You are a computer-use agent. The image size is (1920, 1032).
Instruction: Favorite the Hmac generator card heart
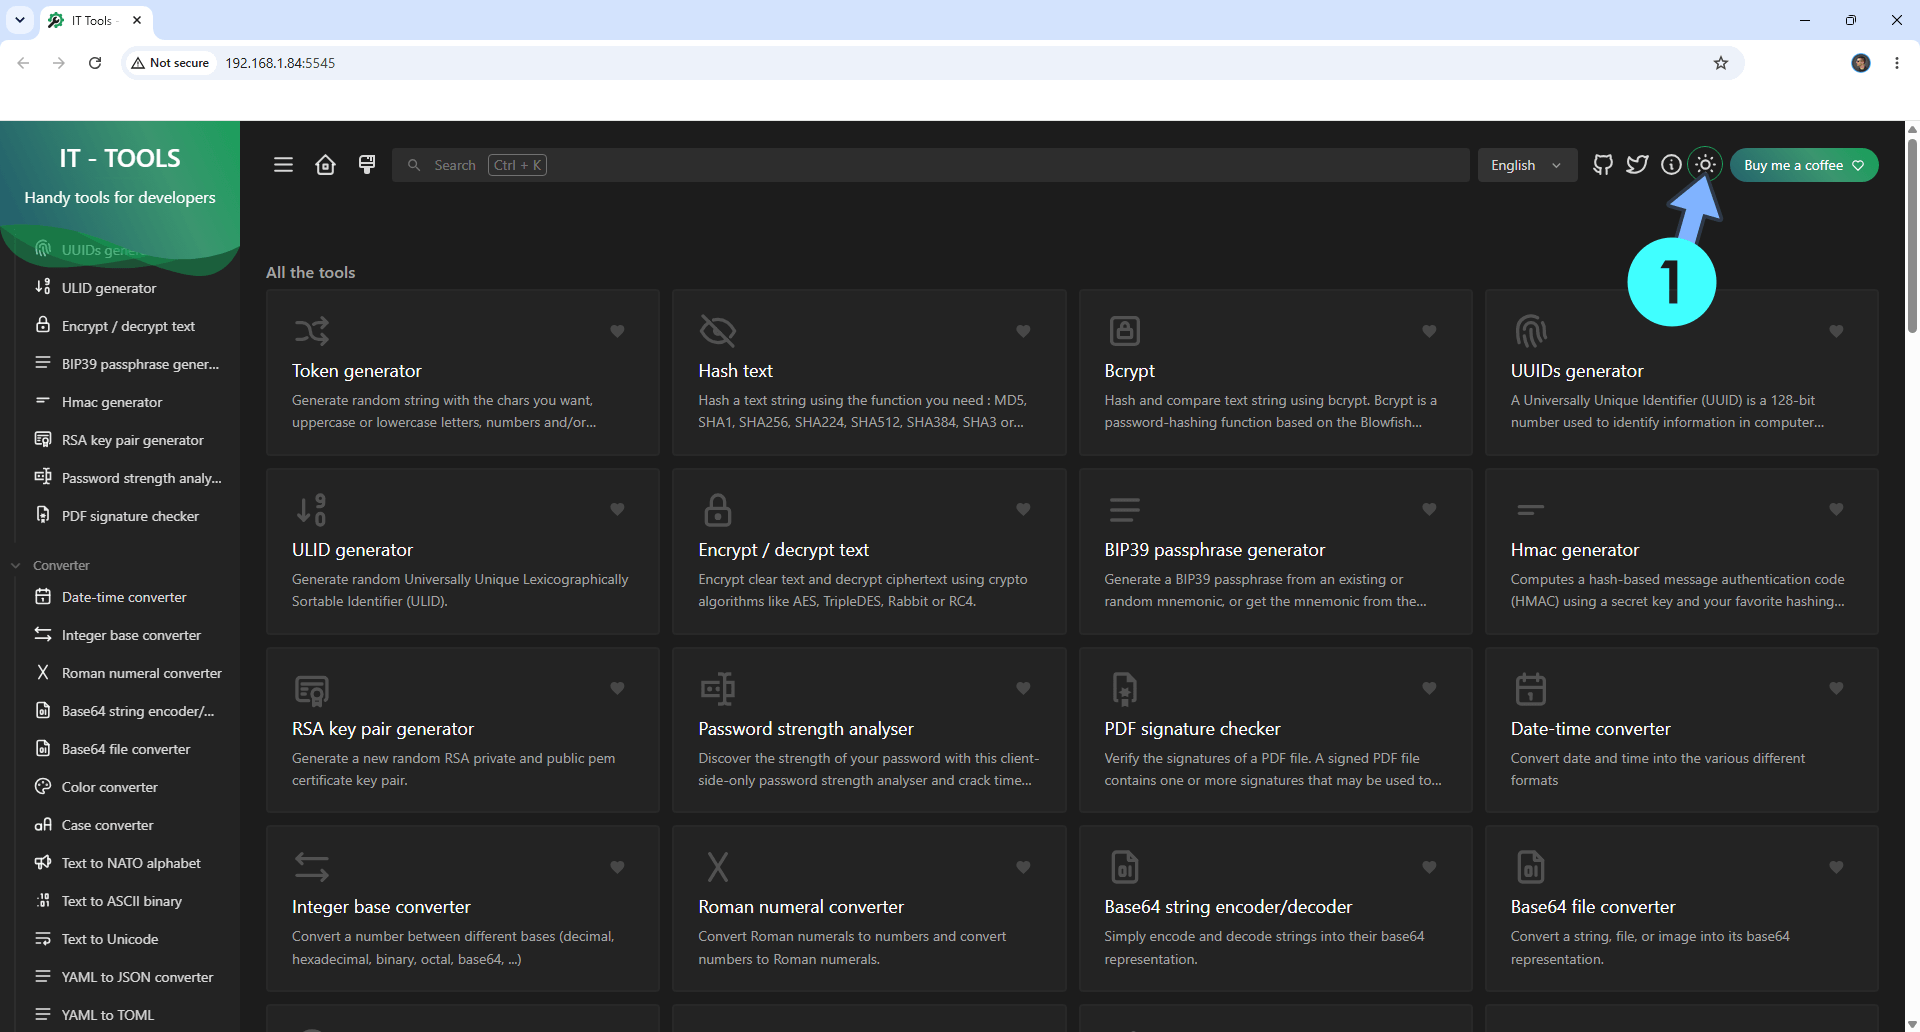(x=1836, y=509)
